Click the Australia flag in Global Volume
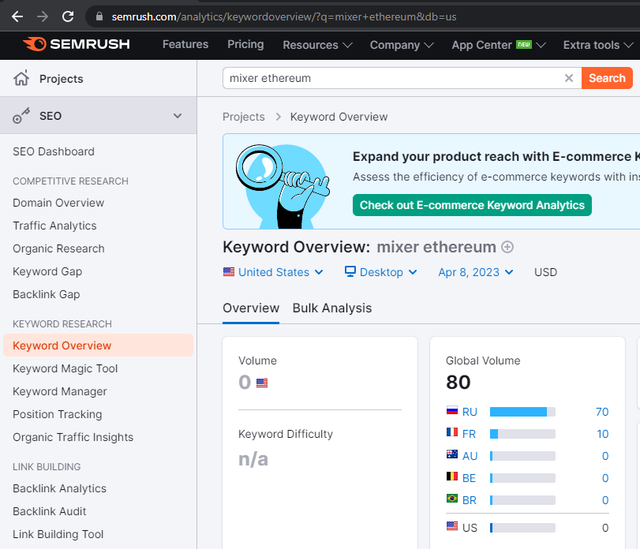The height and width of the screenshot is (549, 640). click(452, 454)
